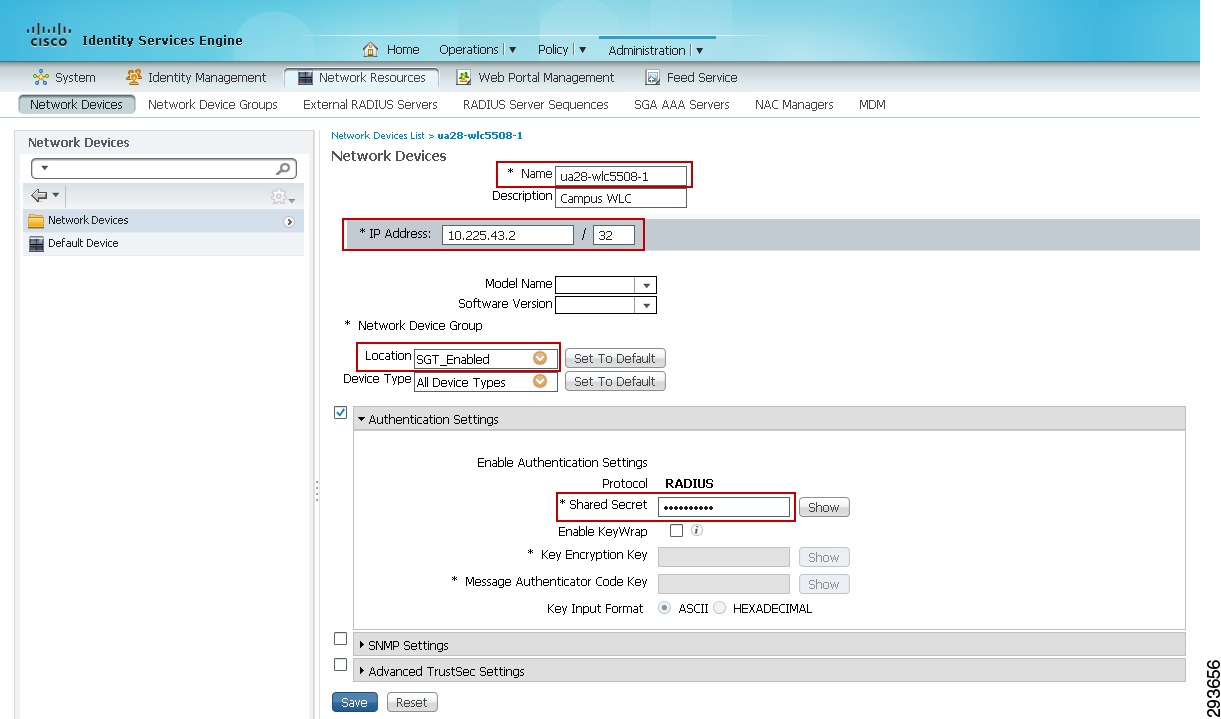
Task: Open the Software Version dropdown
Action: coord(647,305)
